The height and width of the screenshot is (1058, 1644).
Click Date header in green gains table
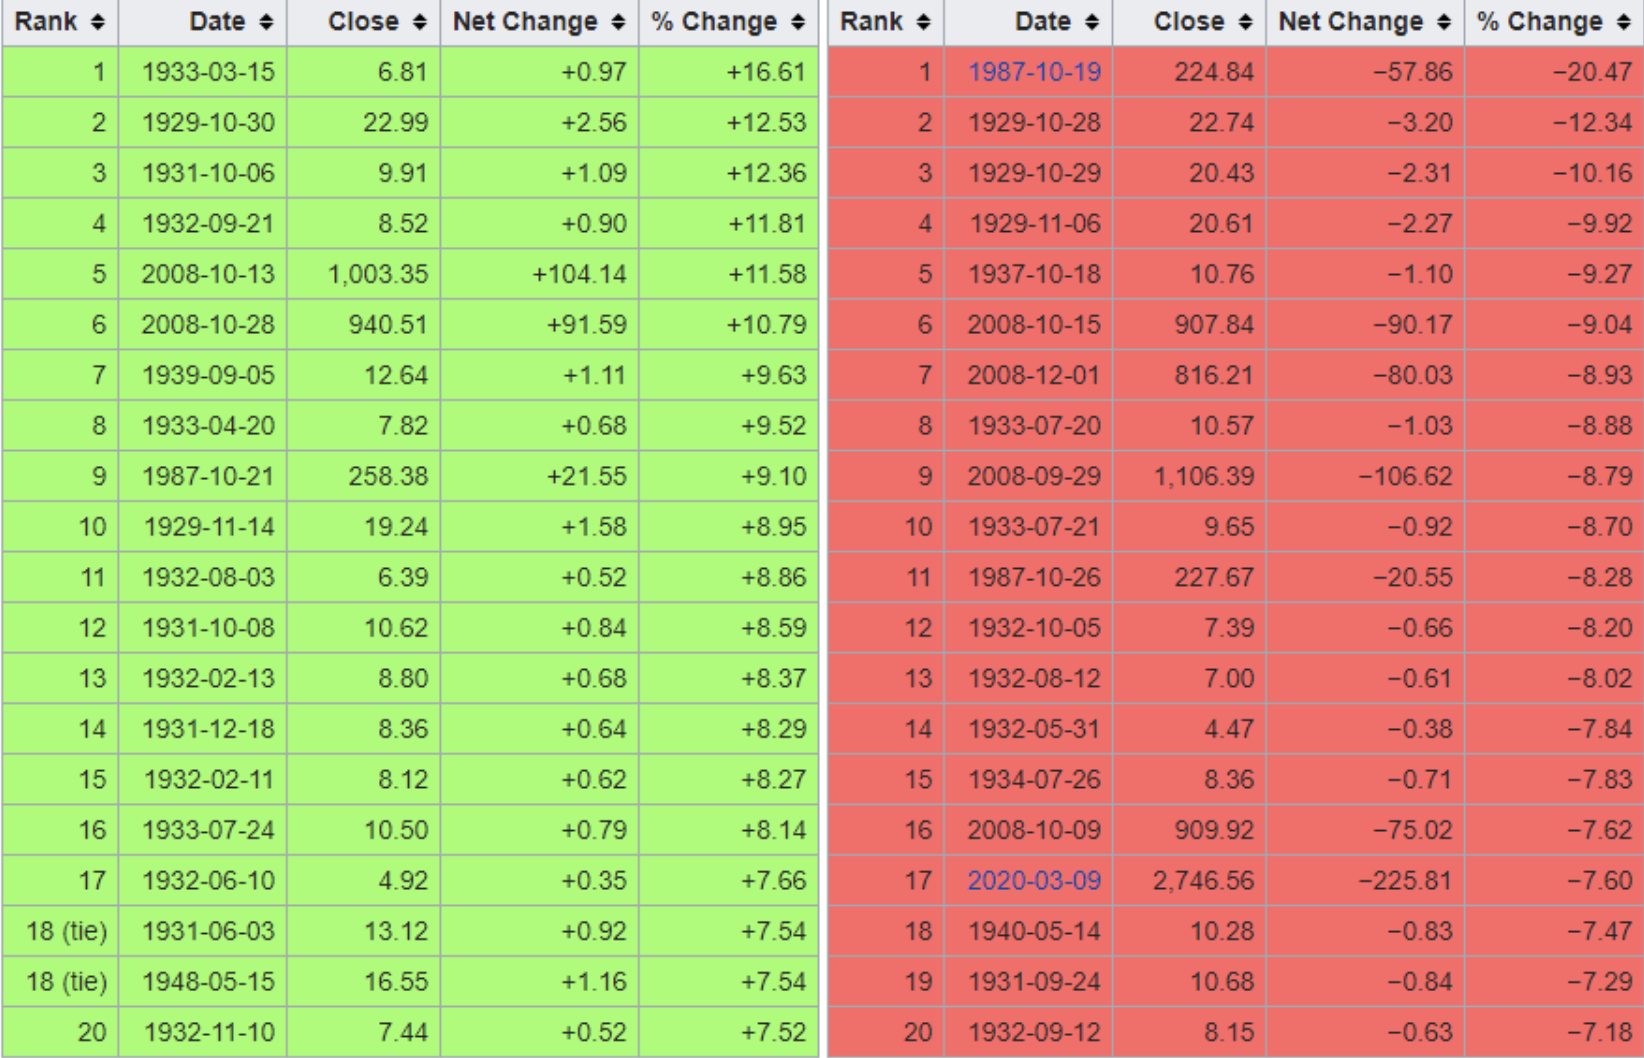203,22
